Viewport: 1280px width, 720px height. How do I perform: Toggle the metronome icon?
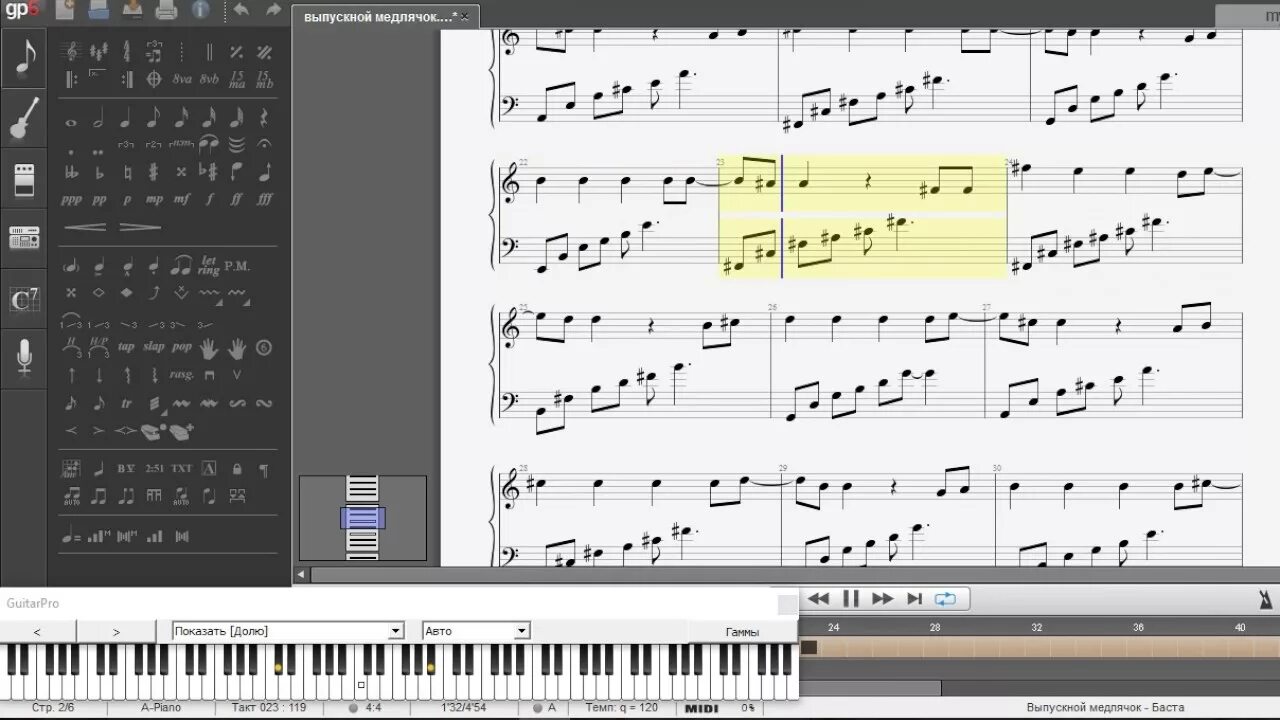[x=1265, y=599]
